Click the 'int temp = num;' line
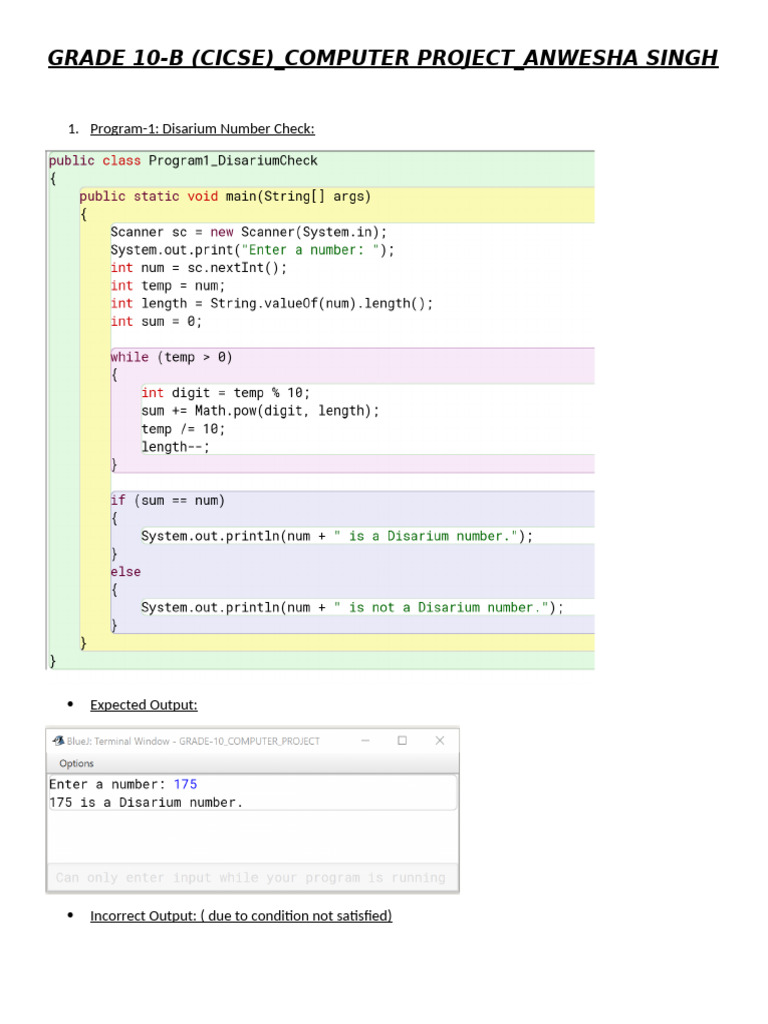768x1024 pixels. (x=168, y=286)
